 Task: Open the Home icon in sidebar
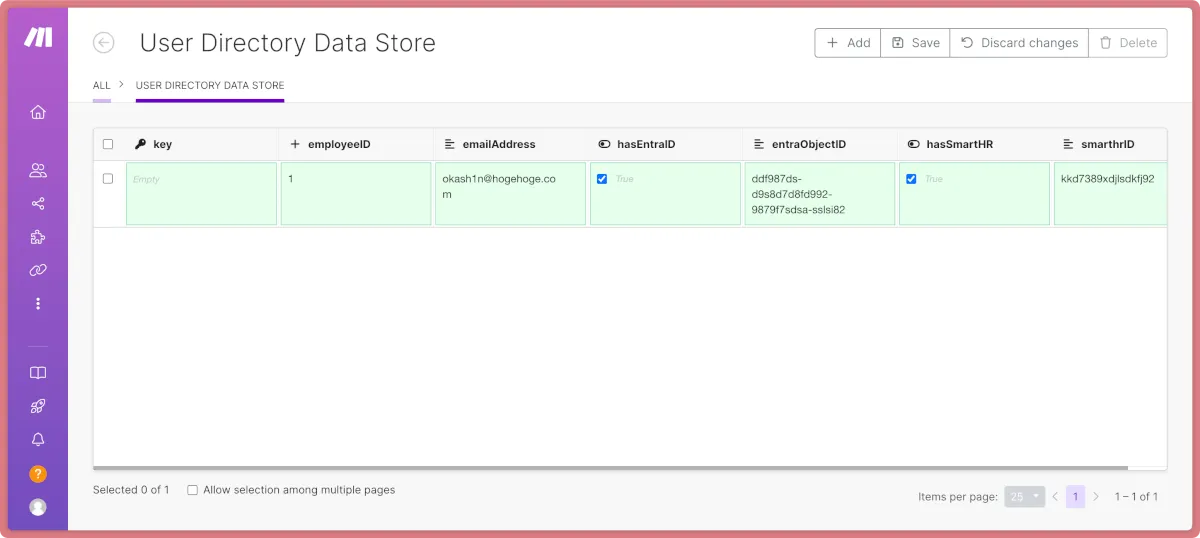coord(38,112)
